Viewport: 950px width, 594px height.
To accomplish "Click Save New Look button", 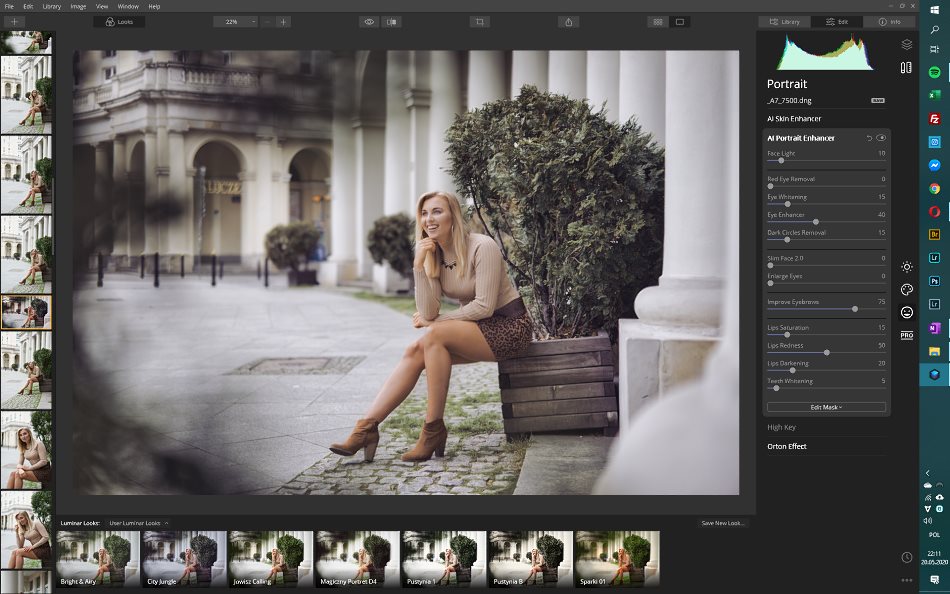I will pos(722,523).
